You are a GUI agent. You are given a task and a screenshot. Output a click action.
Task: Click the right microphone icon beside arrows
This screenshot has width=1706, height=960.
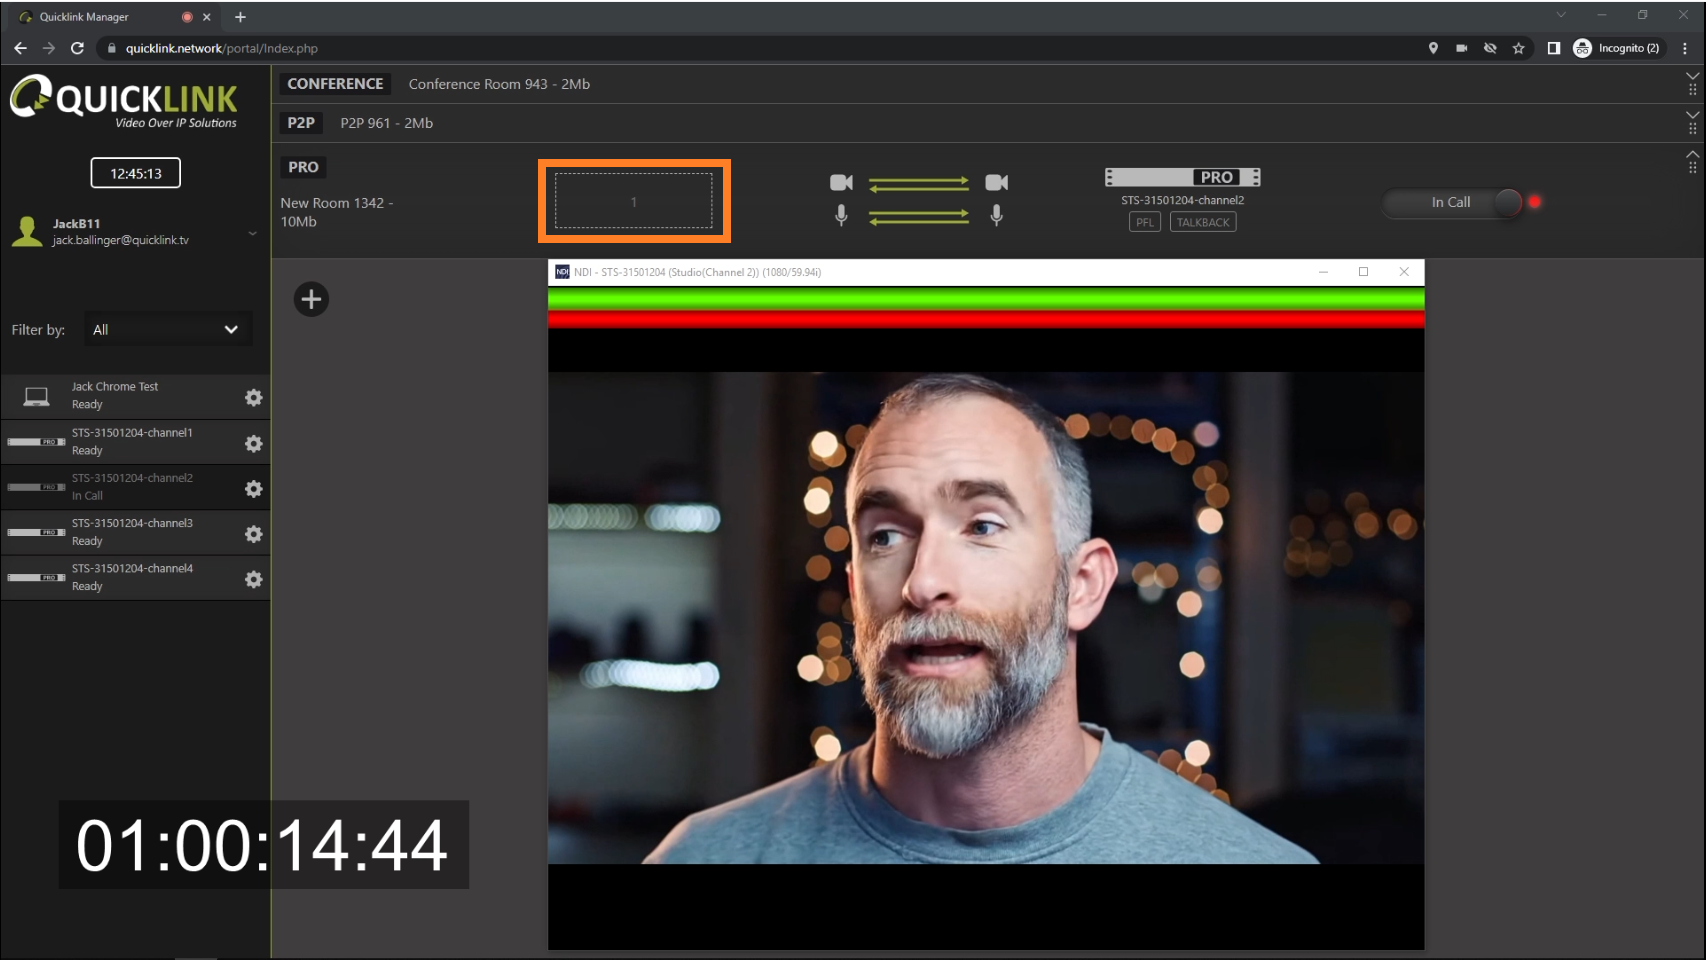996,215
